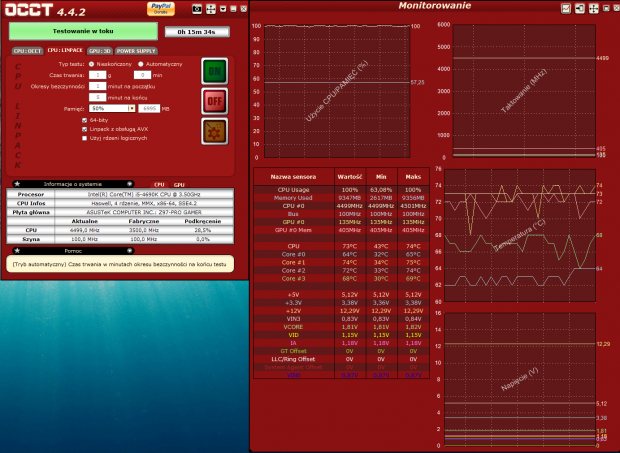
Task: Enable Użyj rdzeni logicznych checkbox
Action: 85,138
